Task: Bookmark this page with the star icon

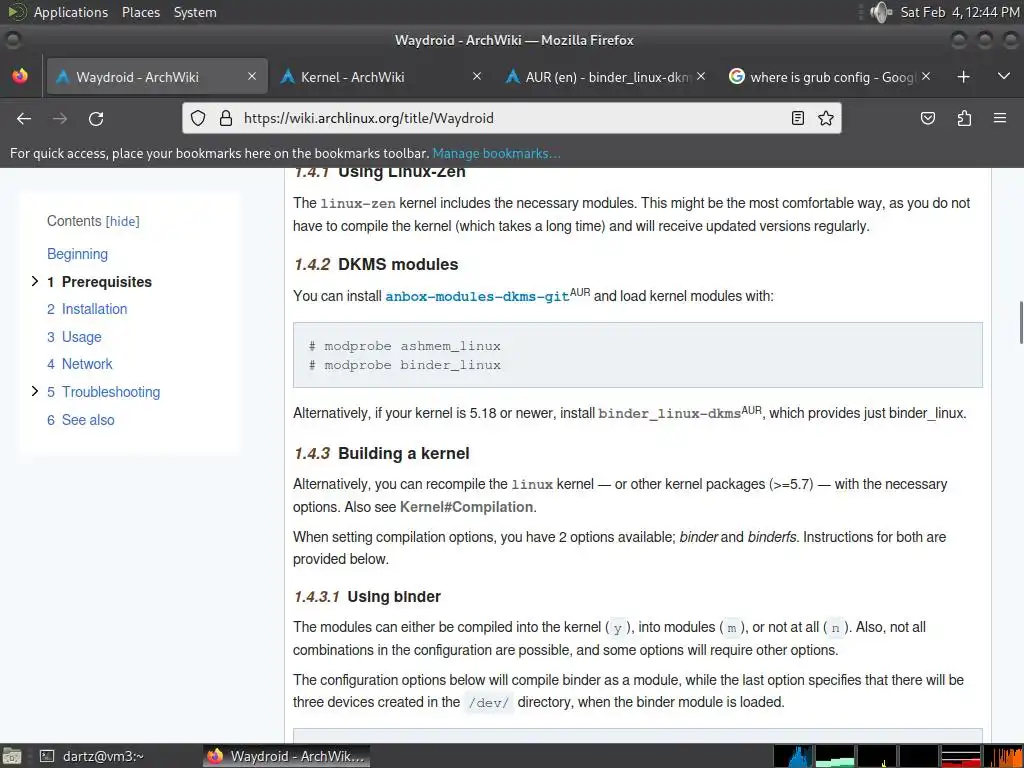Action: coord(825,118)
